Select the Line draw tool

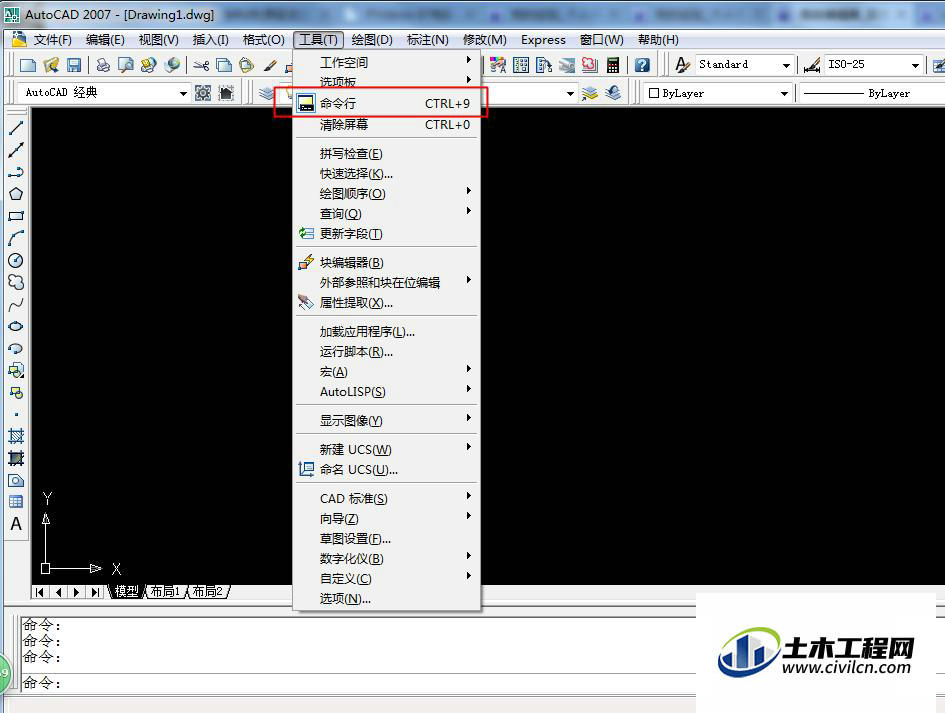16,128
